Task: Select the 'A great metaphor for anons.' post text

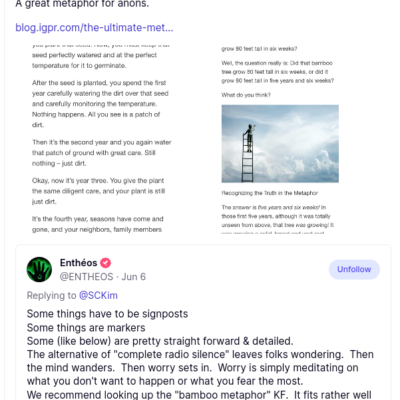Action: pos(82,4)
